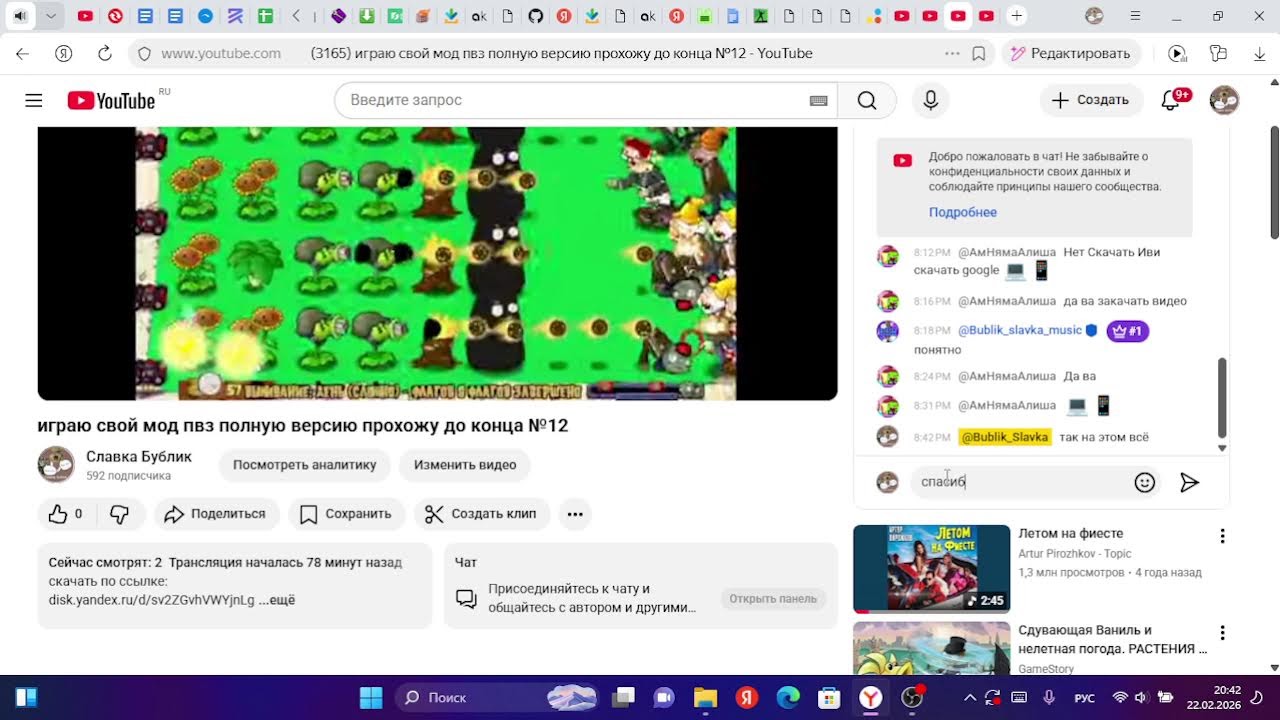Screen dimensions: 1280x720
Task: Click the "Редактировать" button in the browser toolbar
Action: coord(1071,53)
